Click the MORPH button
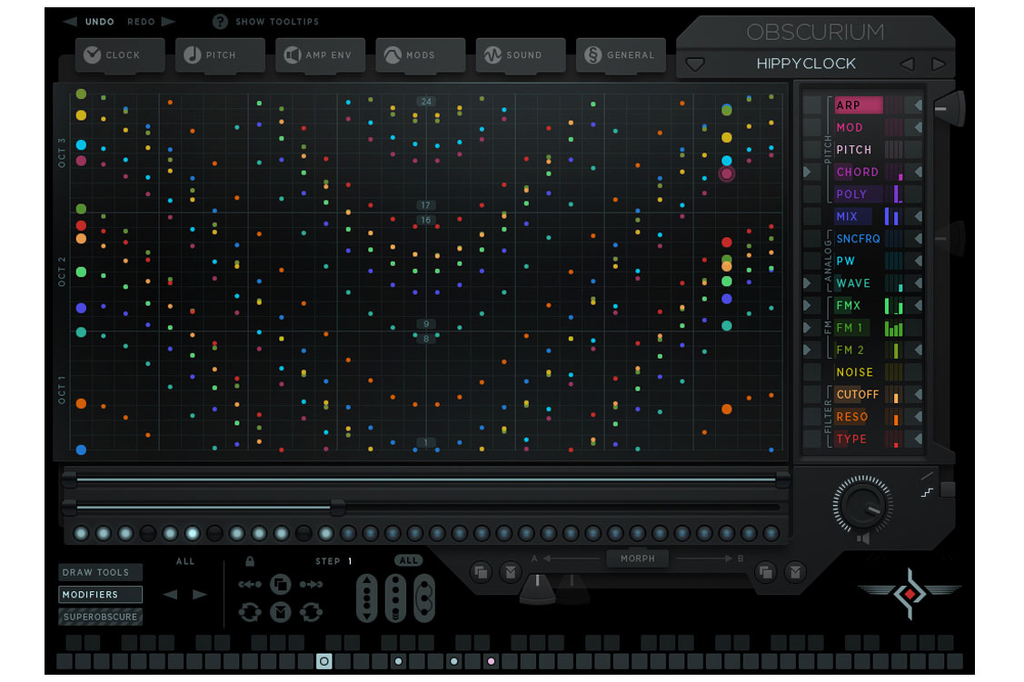Viewport: 1024px width, 682px height. 637,559
